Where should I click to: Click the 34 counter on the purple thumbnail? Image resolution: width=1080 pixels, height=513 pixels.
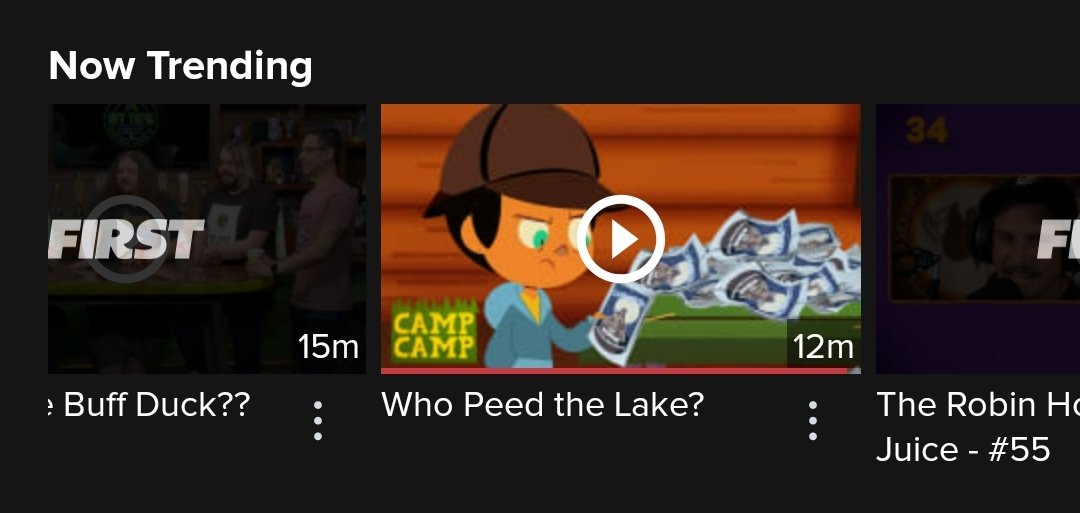[x=926, y=131]
